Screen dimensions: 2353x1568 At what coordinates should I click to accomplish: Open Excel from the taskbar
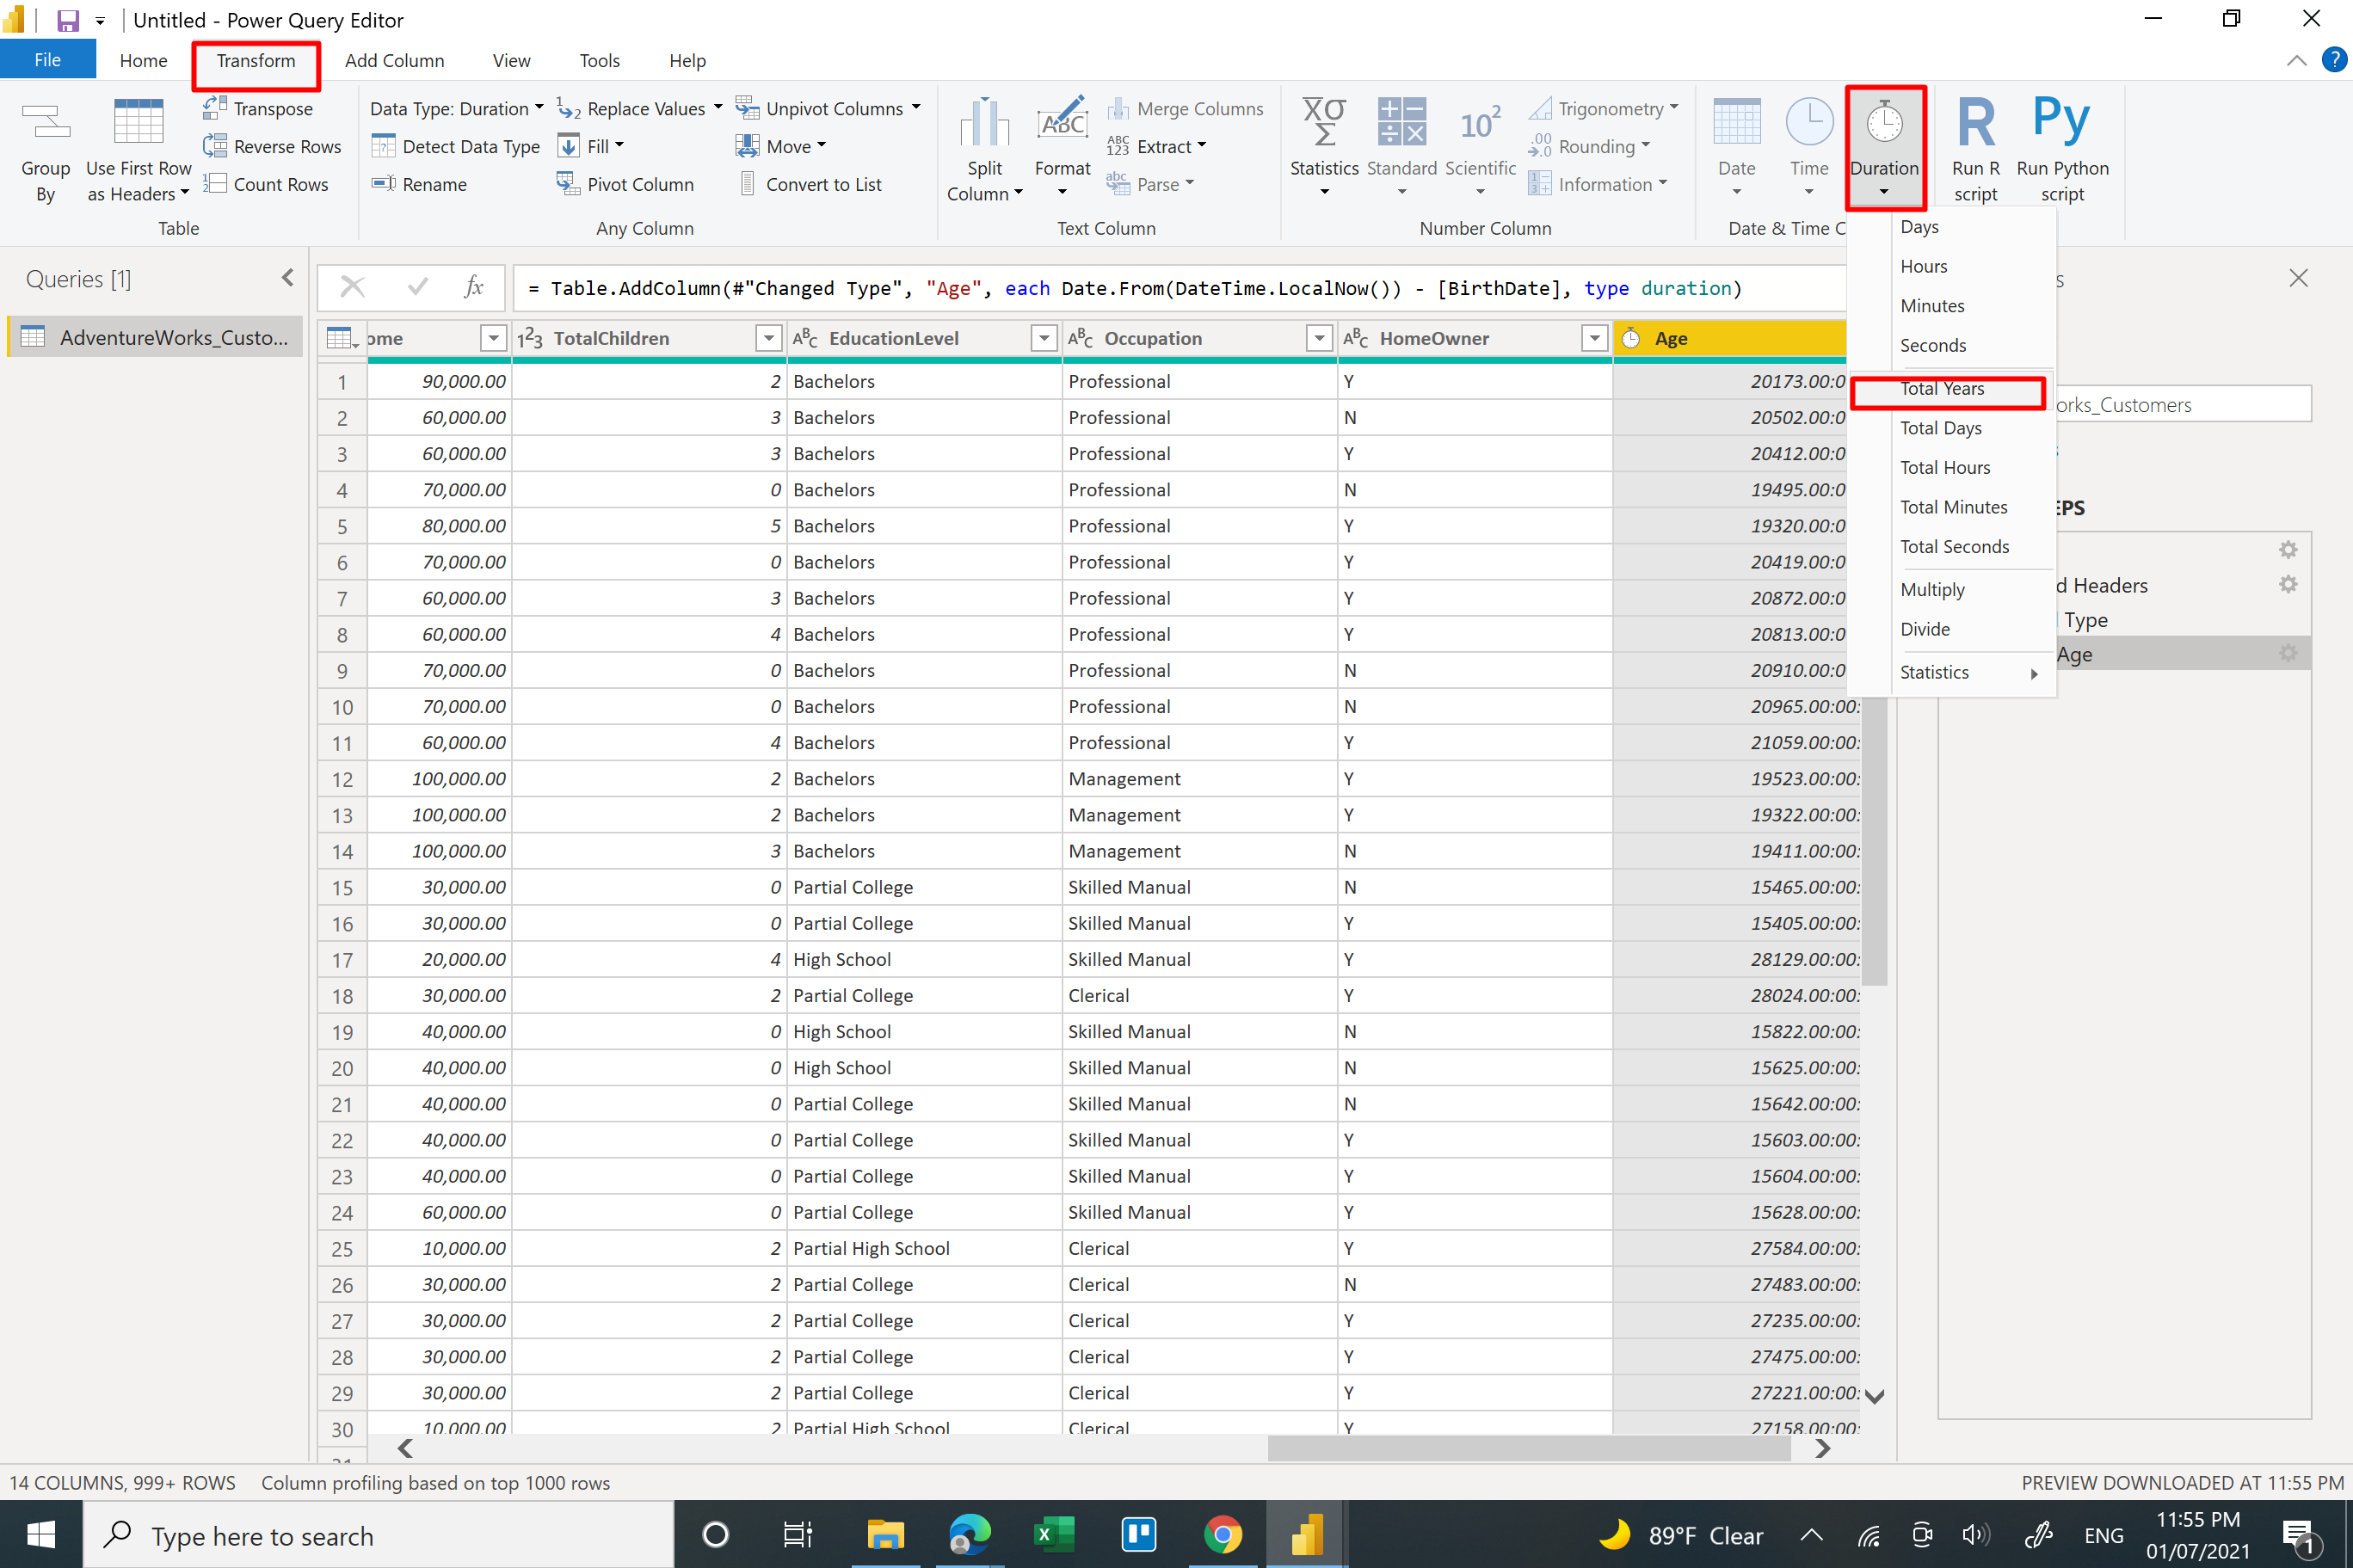point(1053,1534)
